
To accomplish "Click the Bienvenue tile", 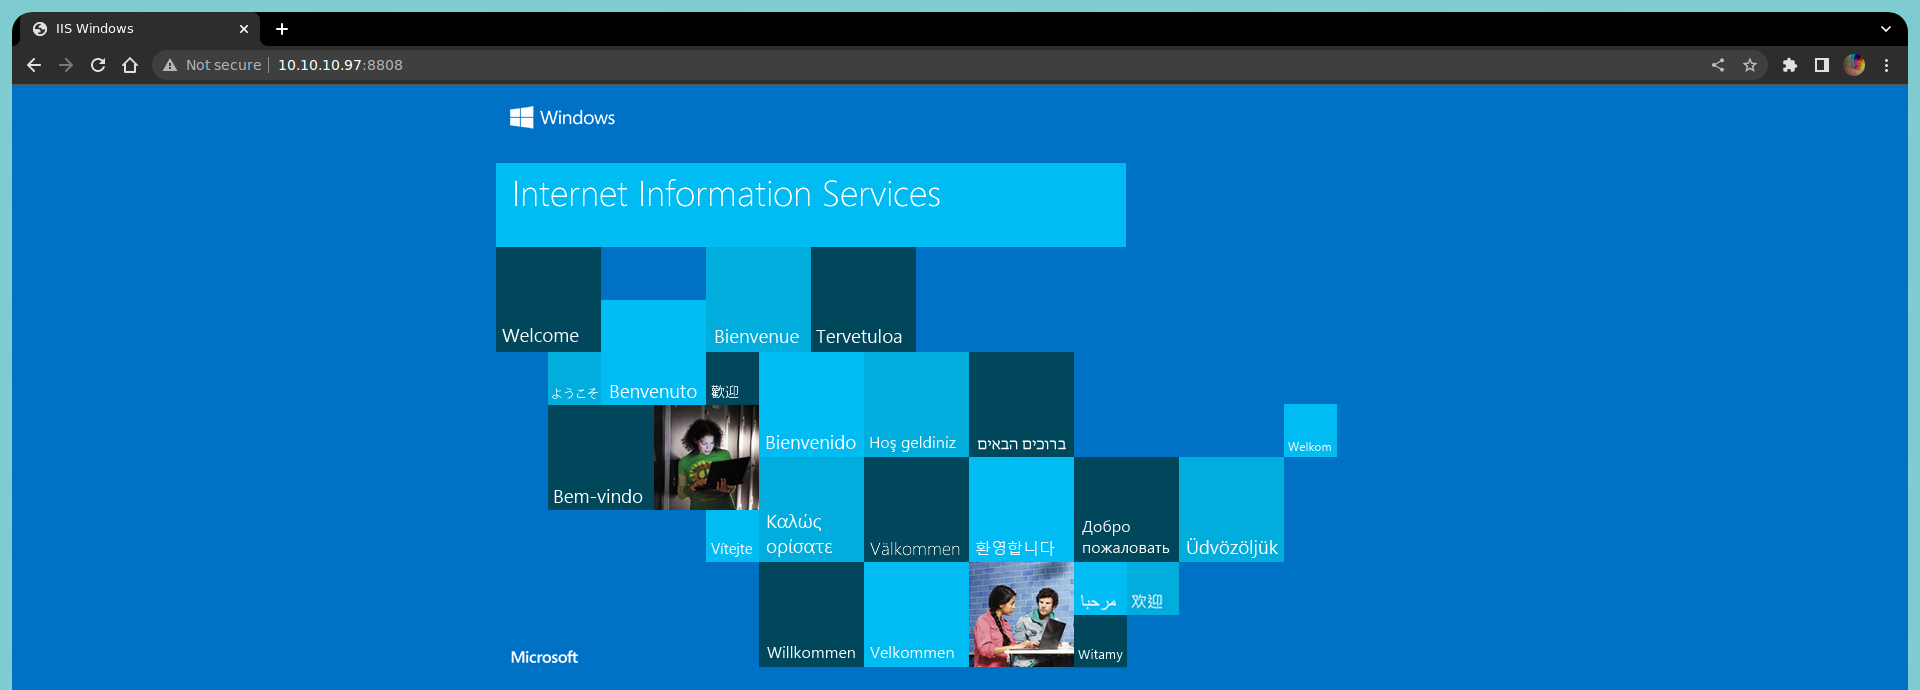I will (758, 299).
